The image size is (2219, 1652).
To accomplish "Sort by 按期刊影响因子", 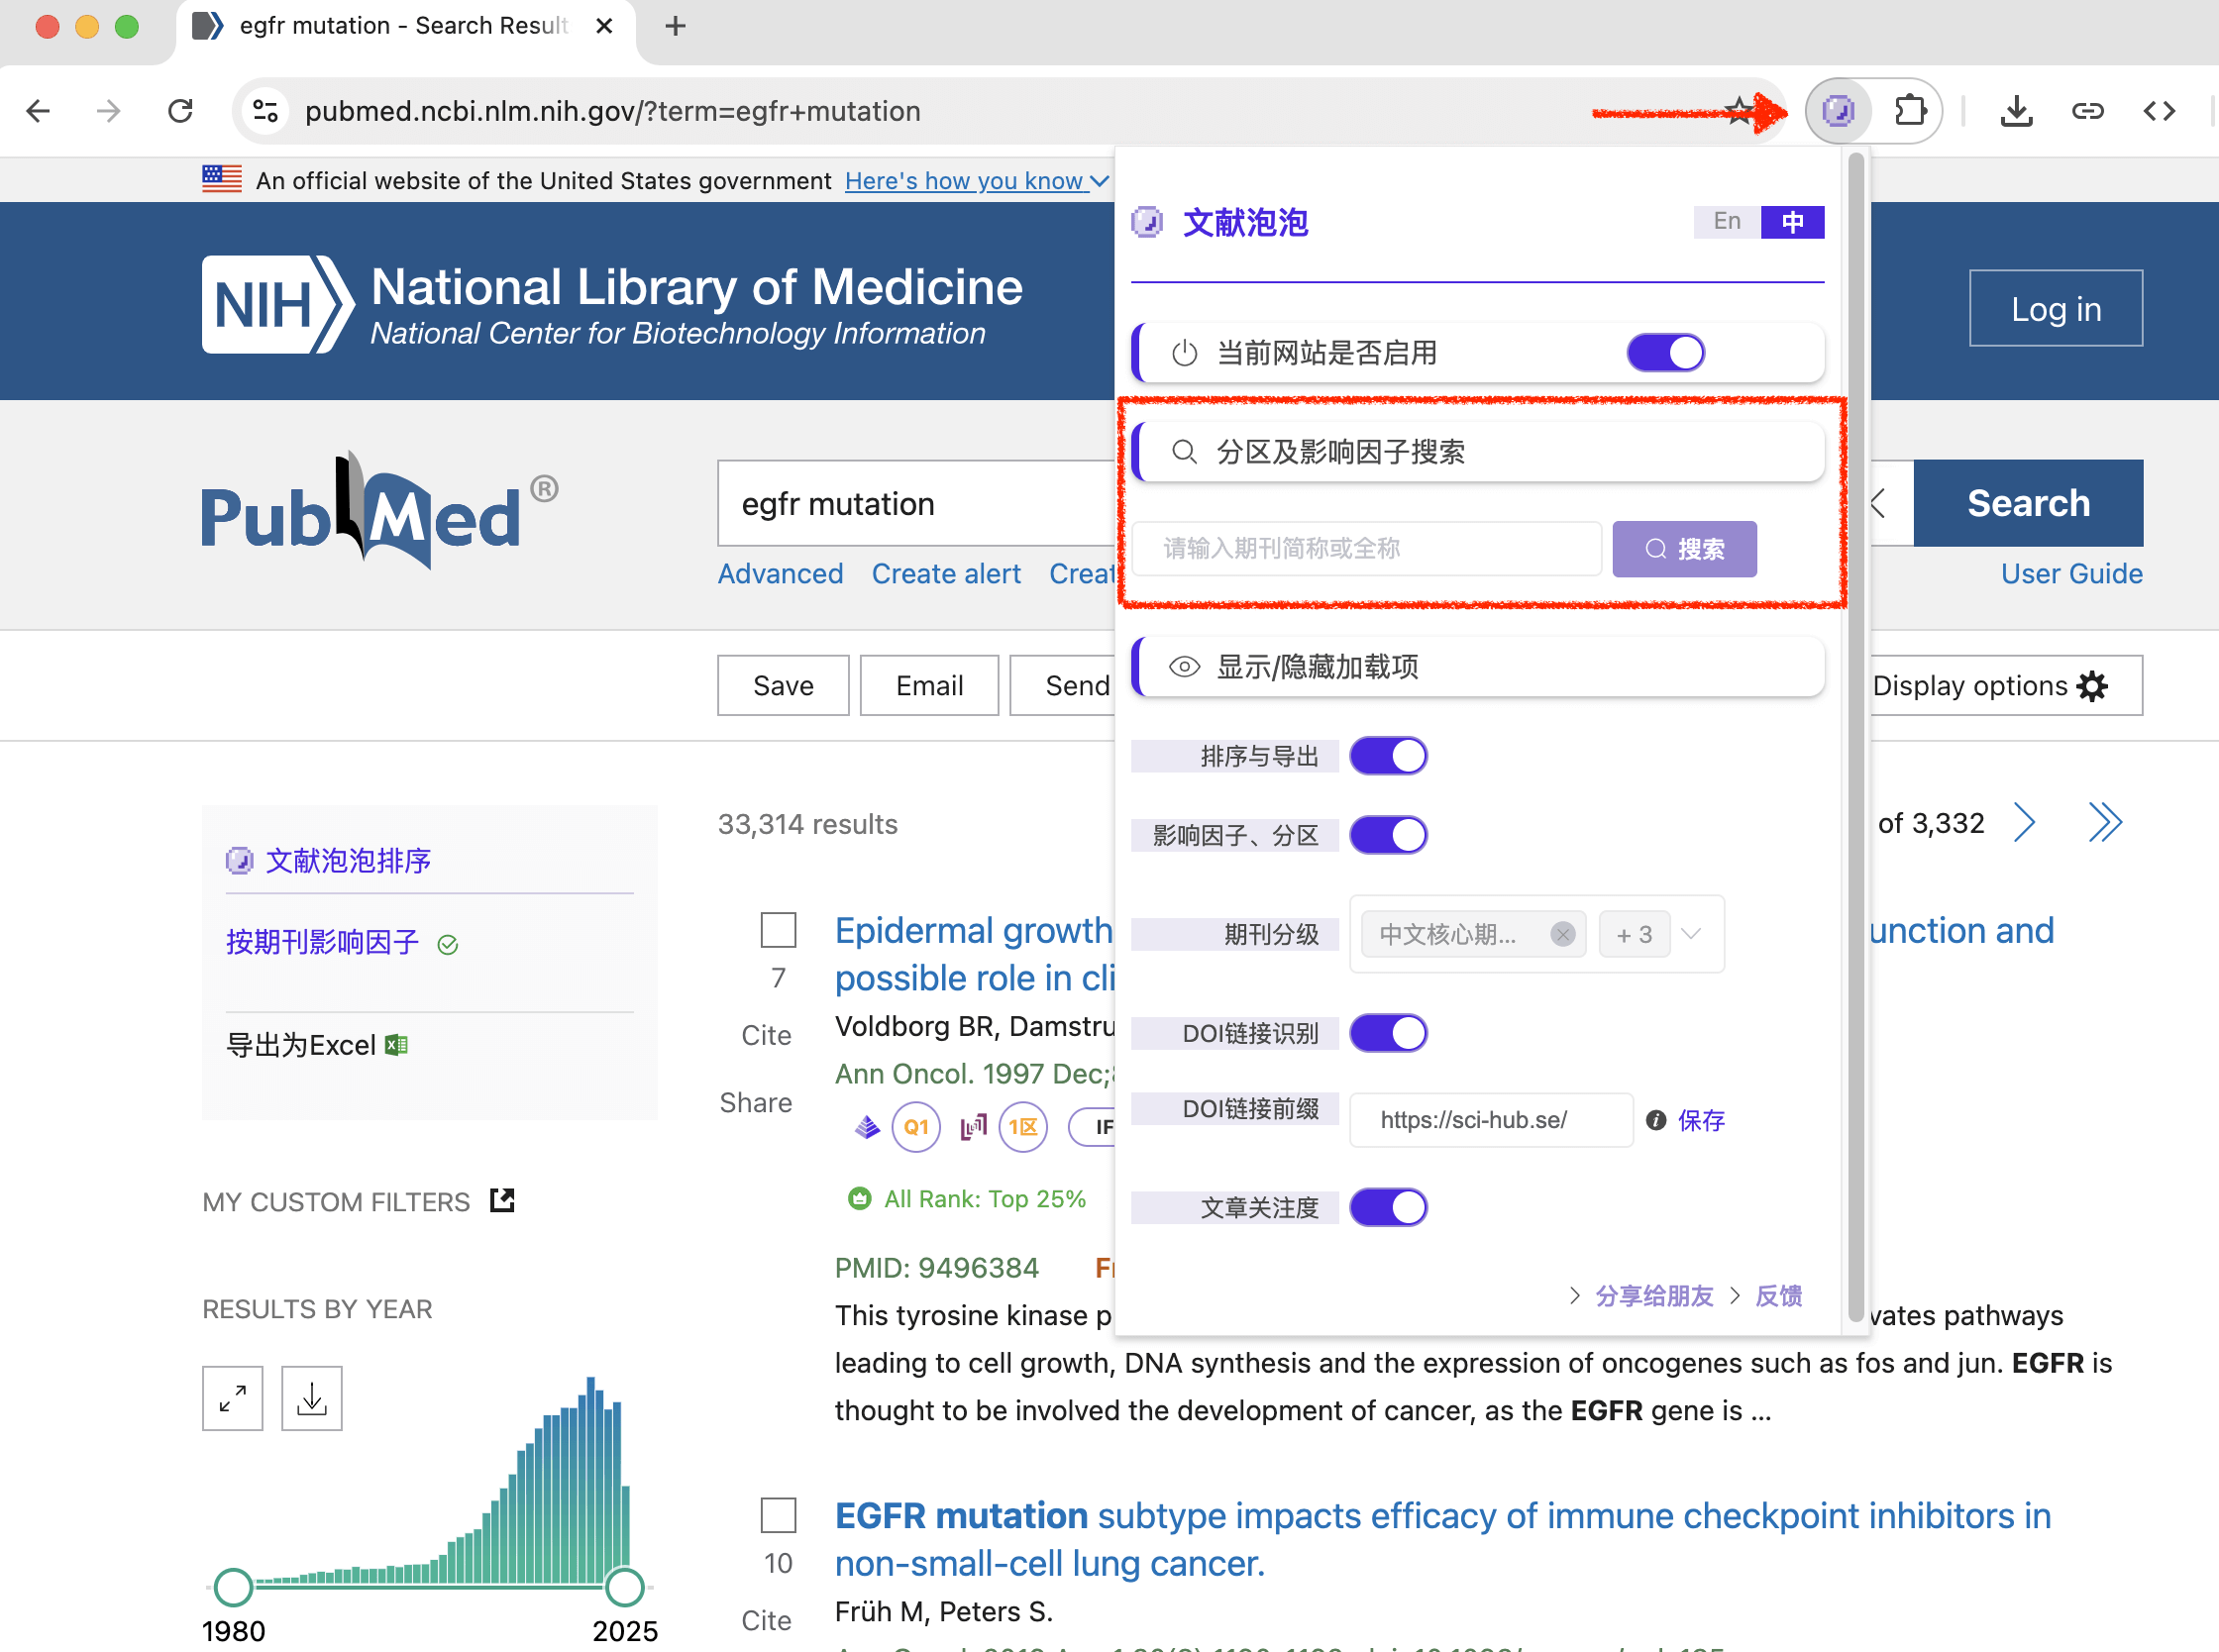I will (322, 941).
